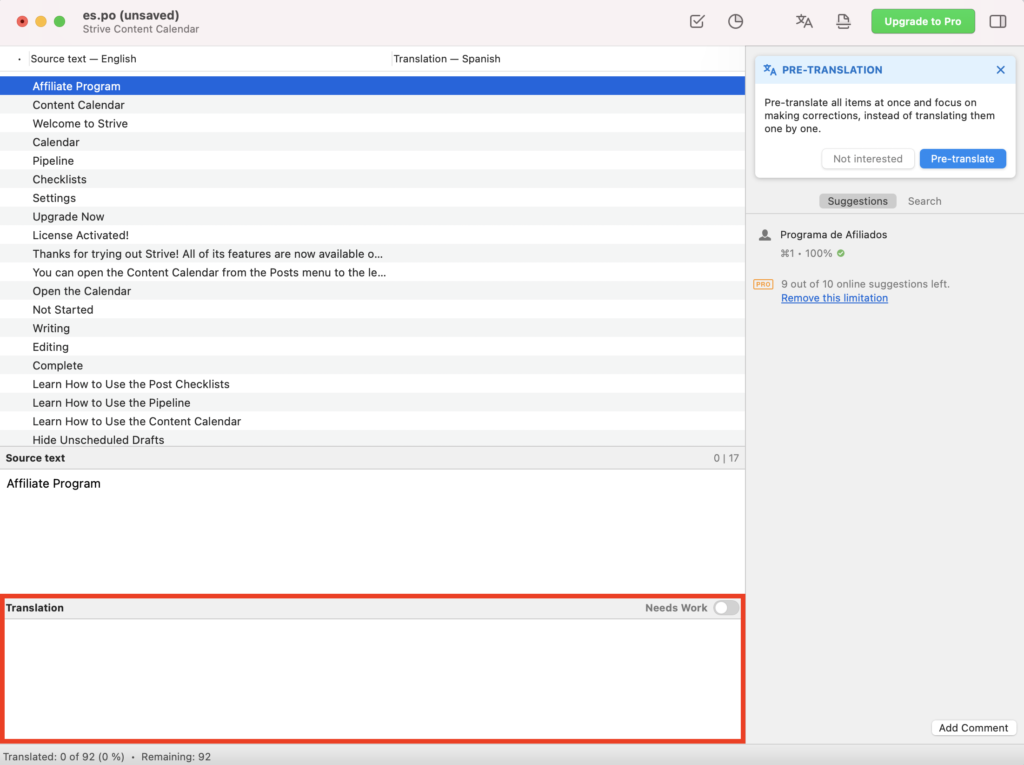Select the Suggestions tab
The height and width of the screenshot is (765, 1024).
pos(857,201)
